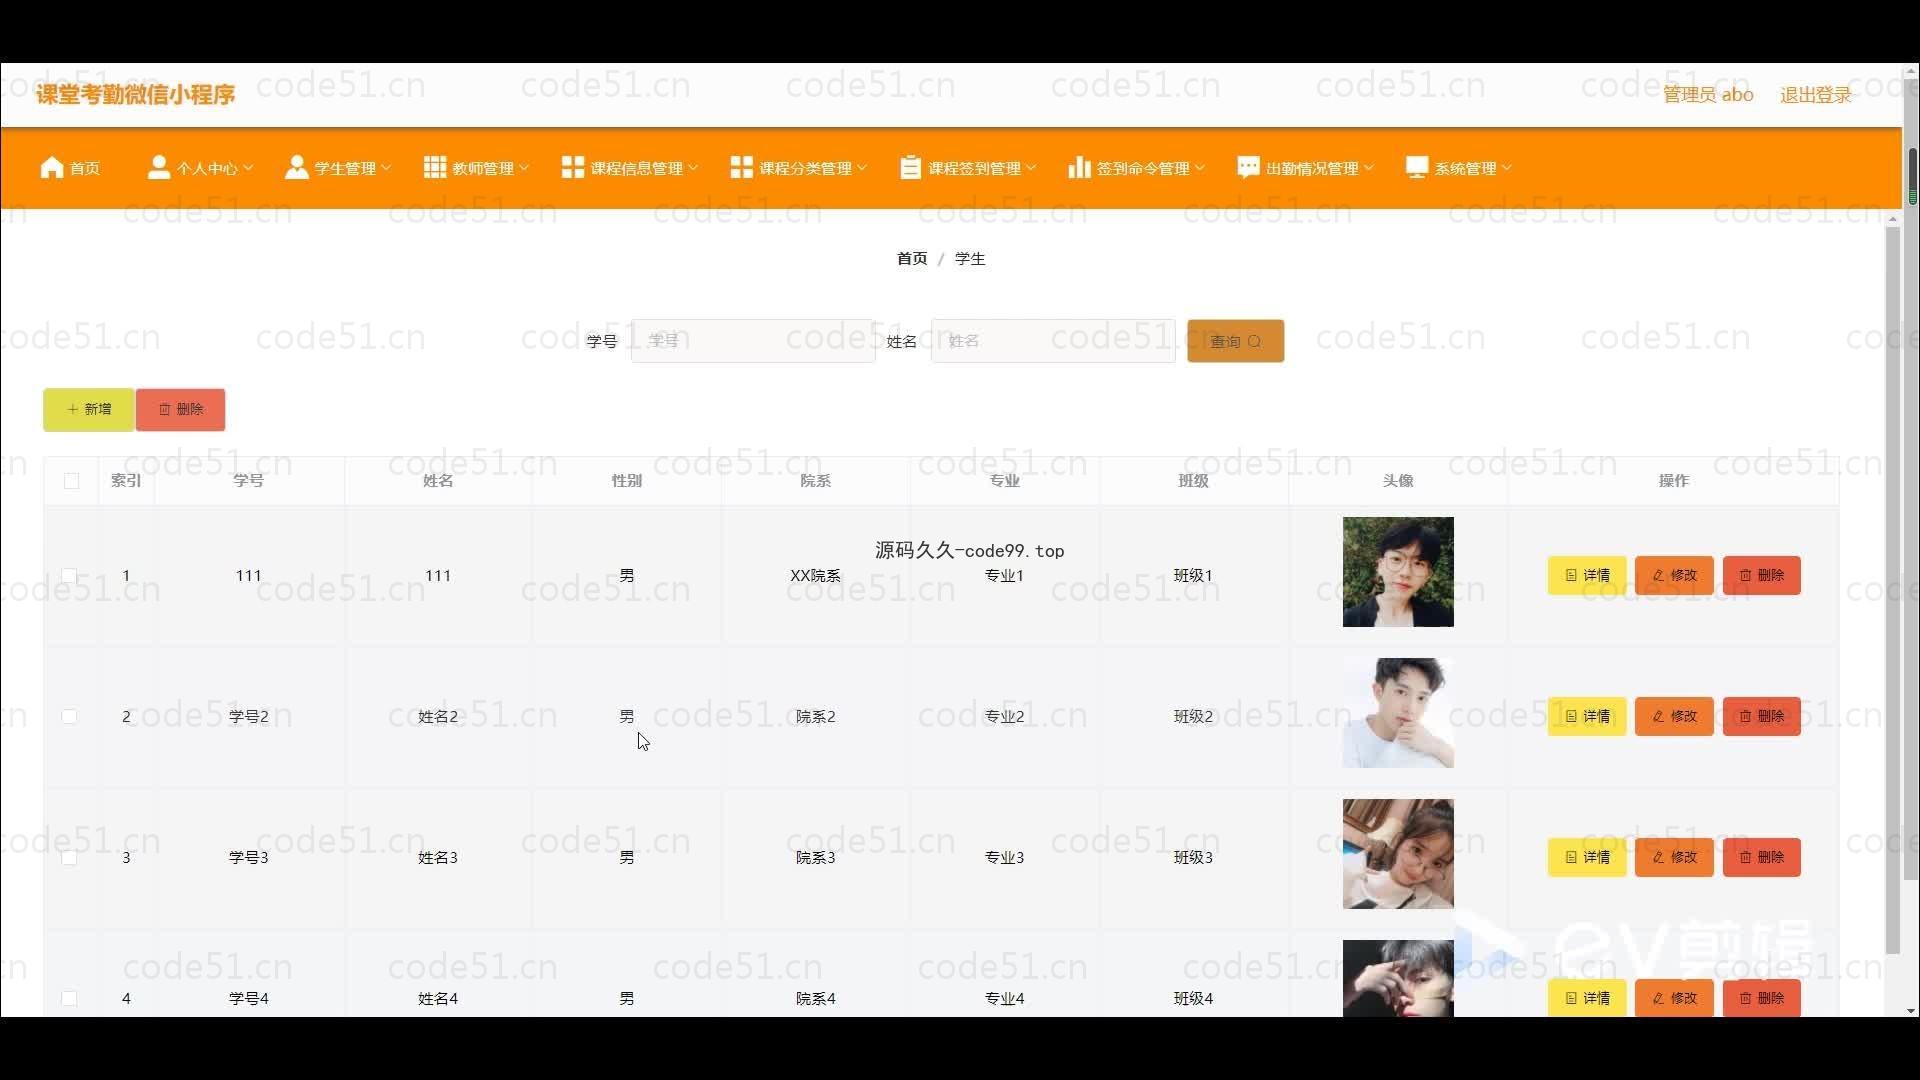Viewport: 1920px width, 1080px height.
Task: Click the home house icon in navbar
Action: (52, 168)
